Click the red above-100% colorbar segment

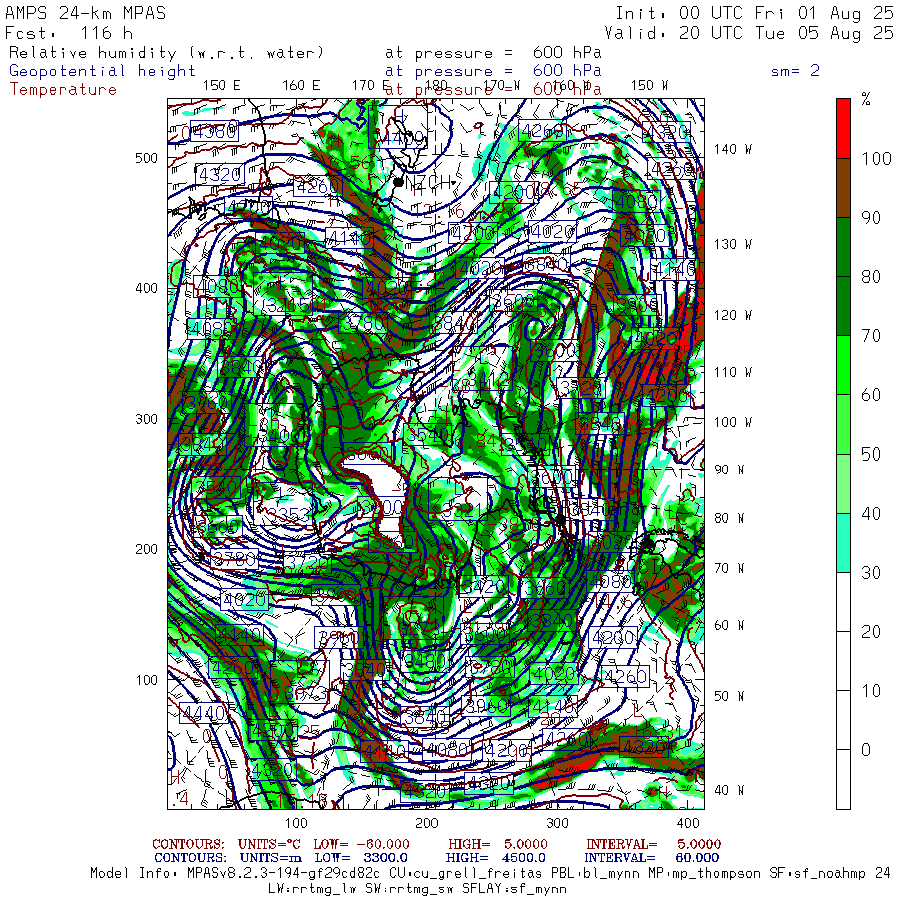843,128
